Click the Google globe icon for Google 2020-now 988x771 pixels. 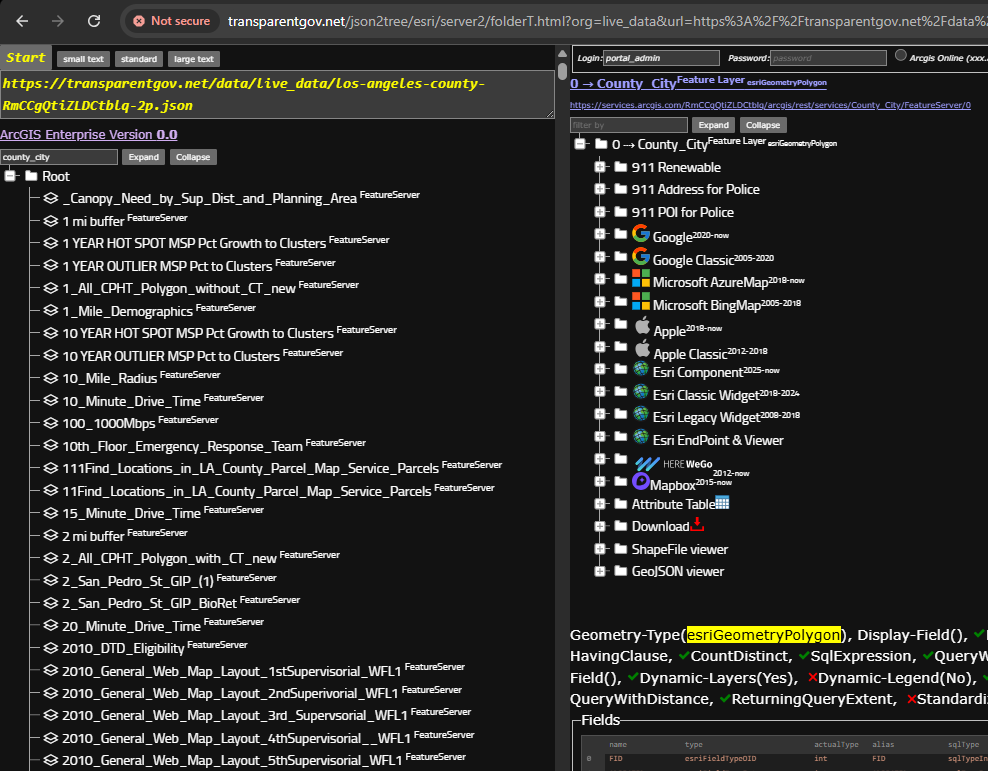pos(641,234)
